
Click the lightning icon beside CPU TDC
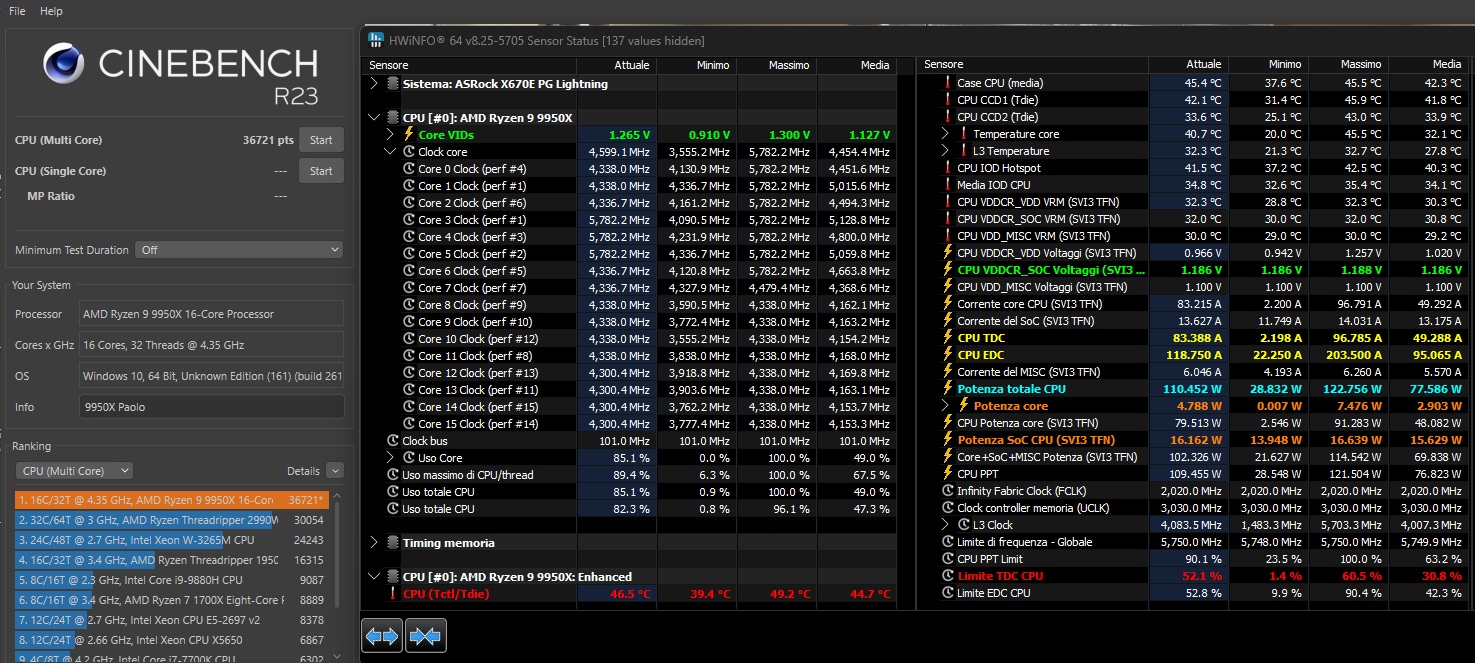[x=948, y=338]
